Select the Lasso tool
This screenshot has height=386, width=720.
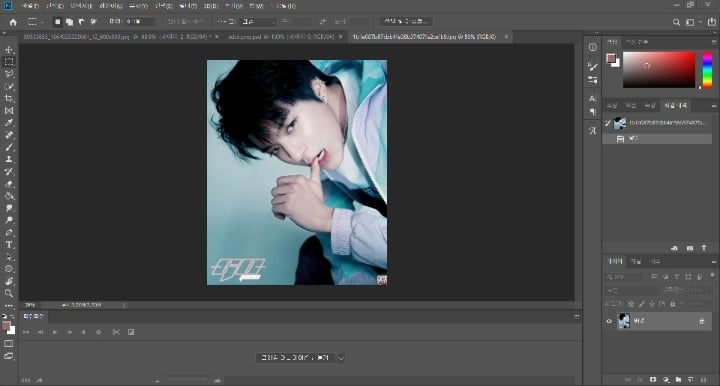coord(9,74)
